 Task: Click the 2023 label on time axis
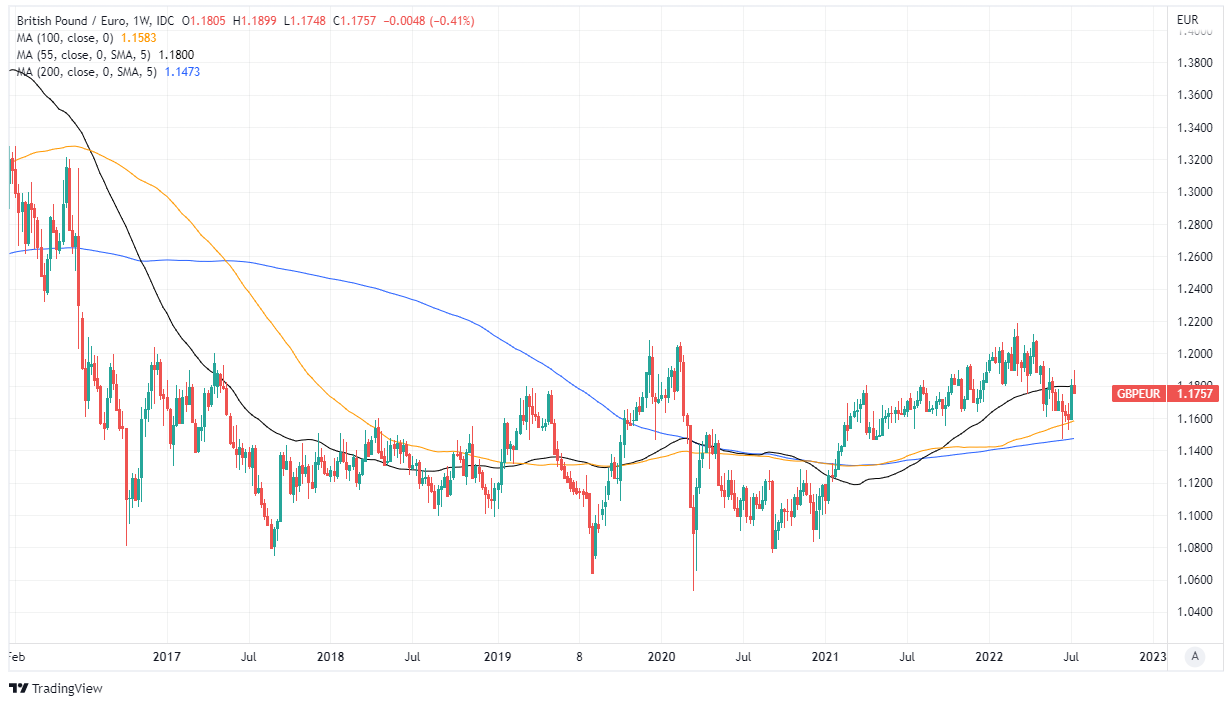[x=1152, y=657]
